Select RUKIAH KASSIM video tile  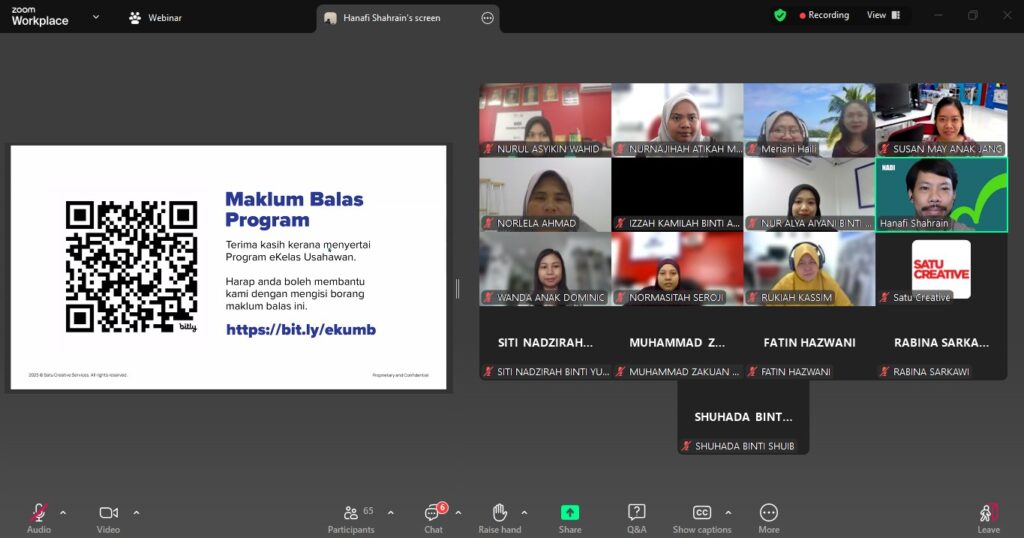[809, 269]
